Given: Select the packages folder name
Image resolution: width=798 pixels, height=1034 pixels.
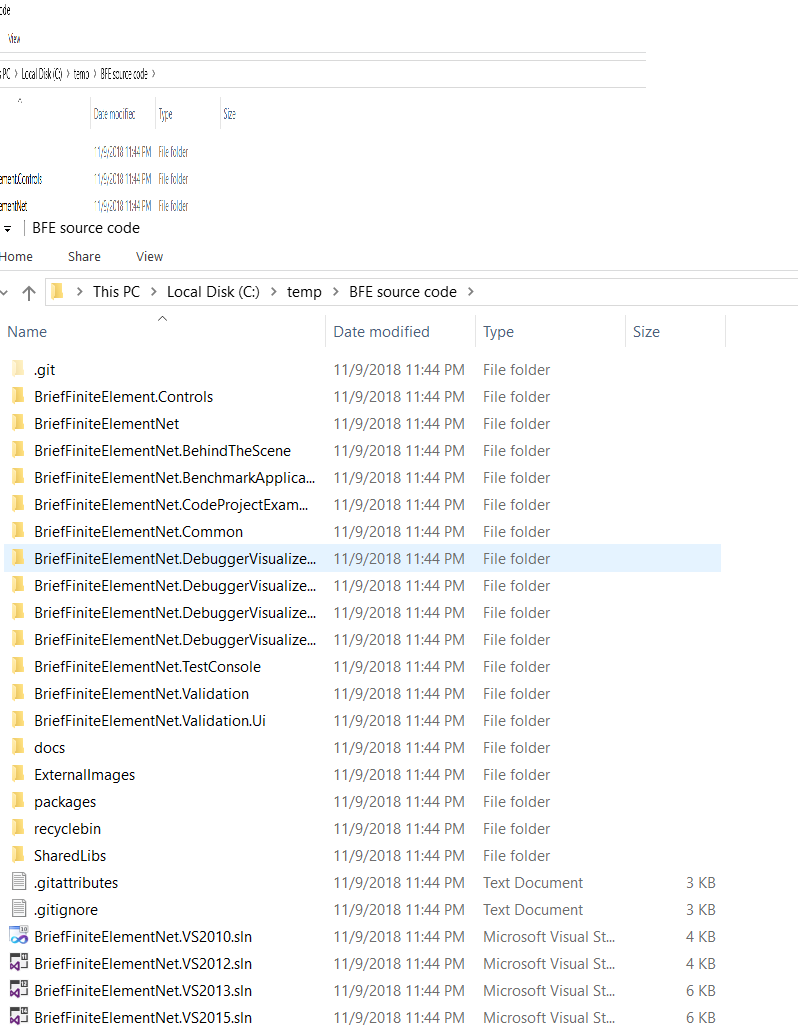Looking at the screenshot, I should coord(65,801).
